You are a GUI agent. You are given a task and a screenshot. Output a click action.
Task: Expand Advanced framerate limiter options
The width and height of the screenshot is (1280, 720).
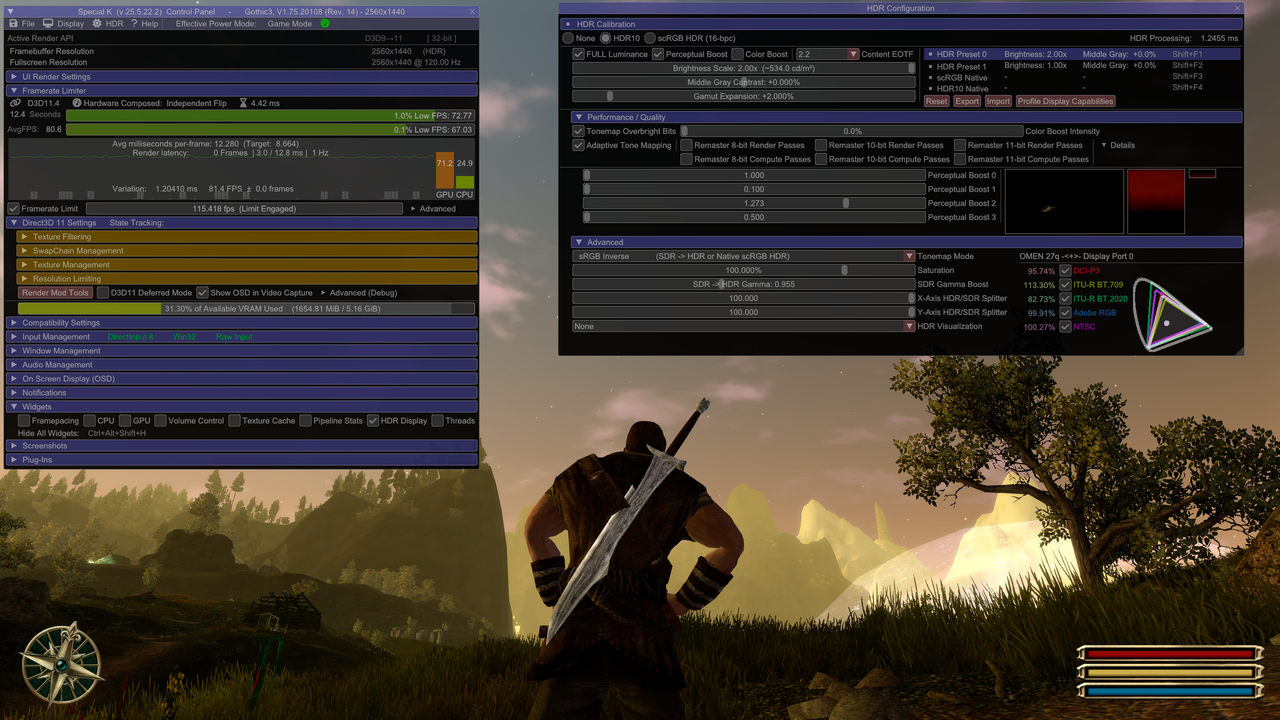coord(433,209)
